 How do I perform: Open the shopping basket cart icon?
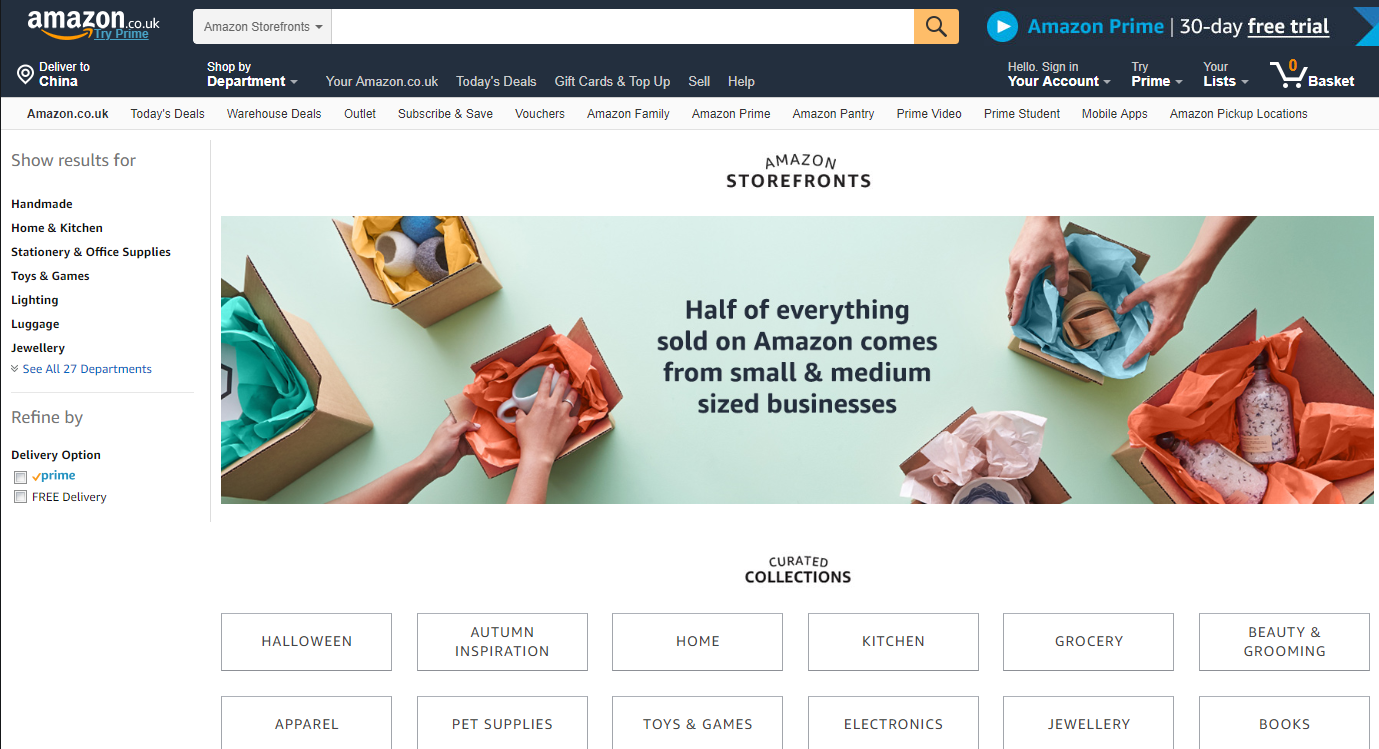[x=1289, y=74]
